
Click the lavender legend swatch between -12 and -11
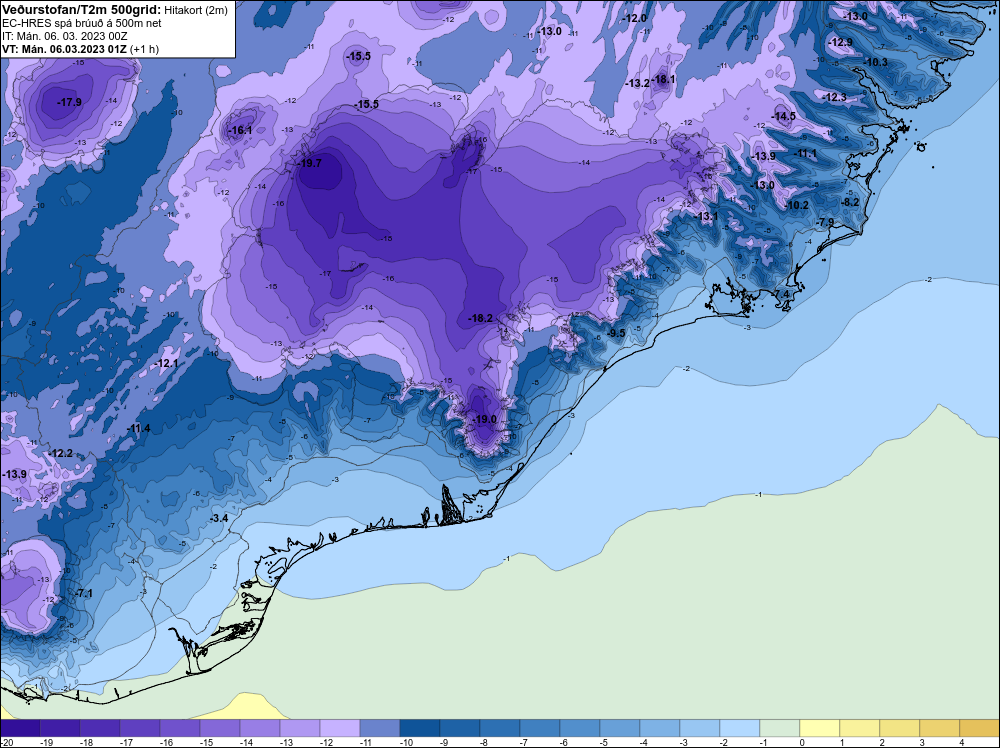(340, 728)
